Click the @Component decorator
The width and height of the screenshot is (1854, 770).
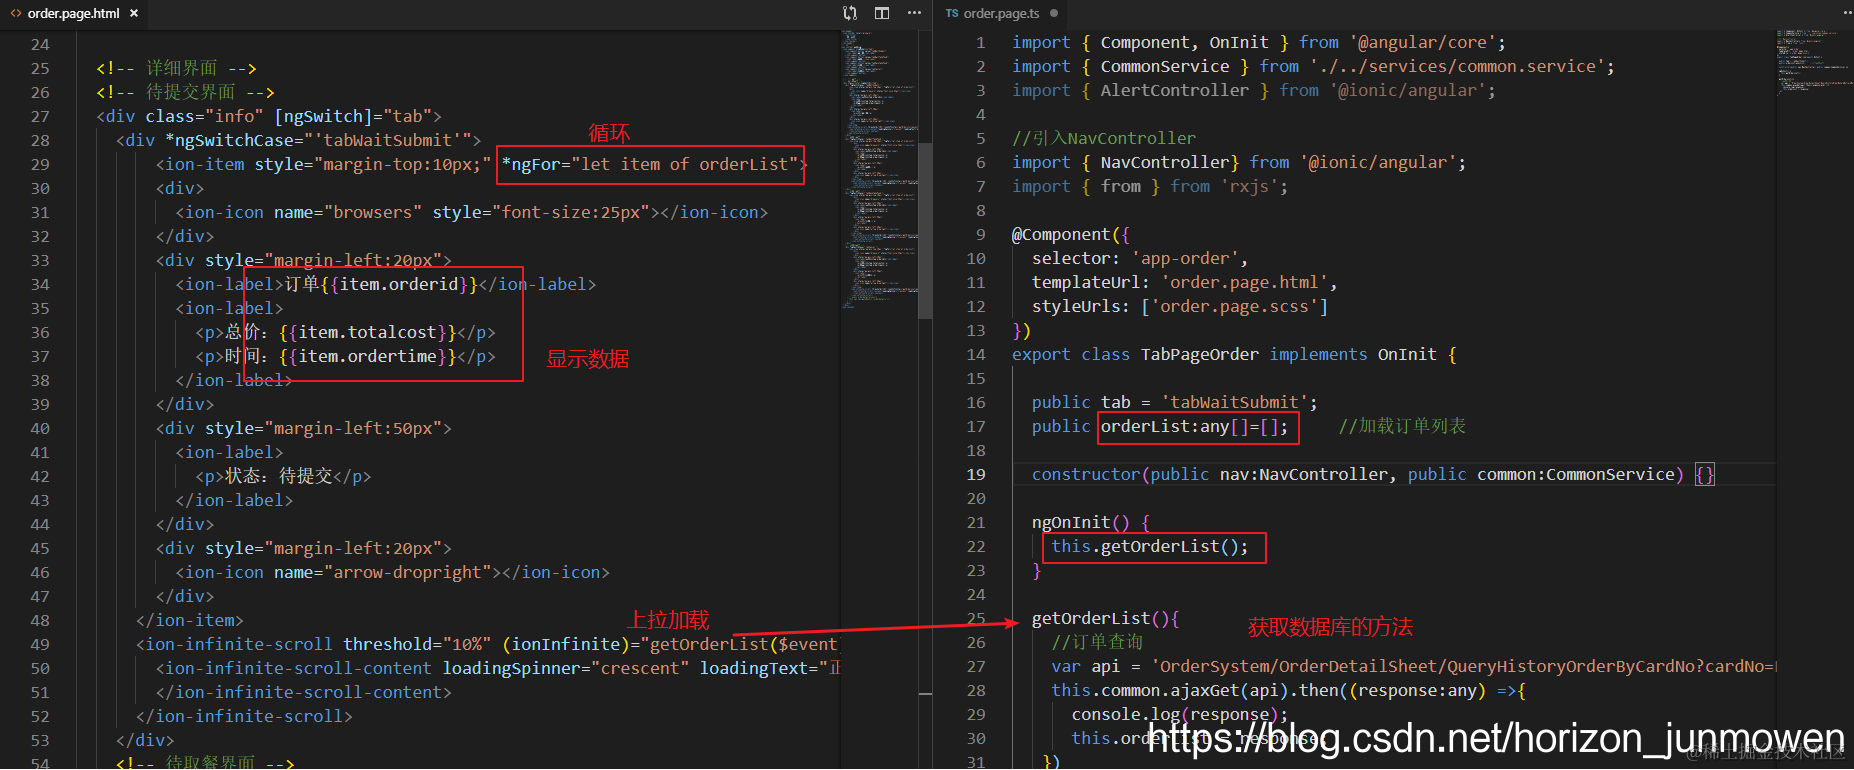pos(1061,234)
